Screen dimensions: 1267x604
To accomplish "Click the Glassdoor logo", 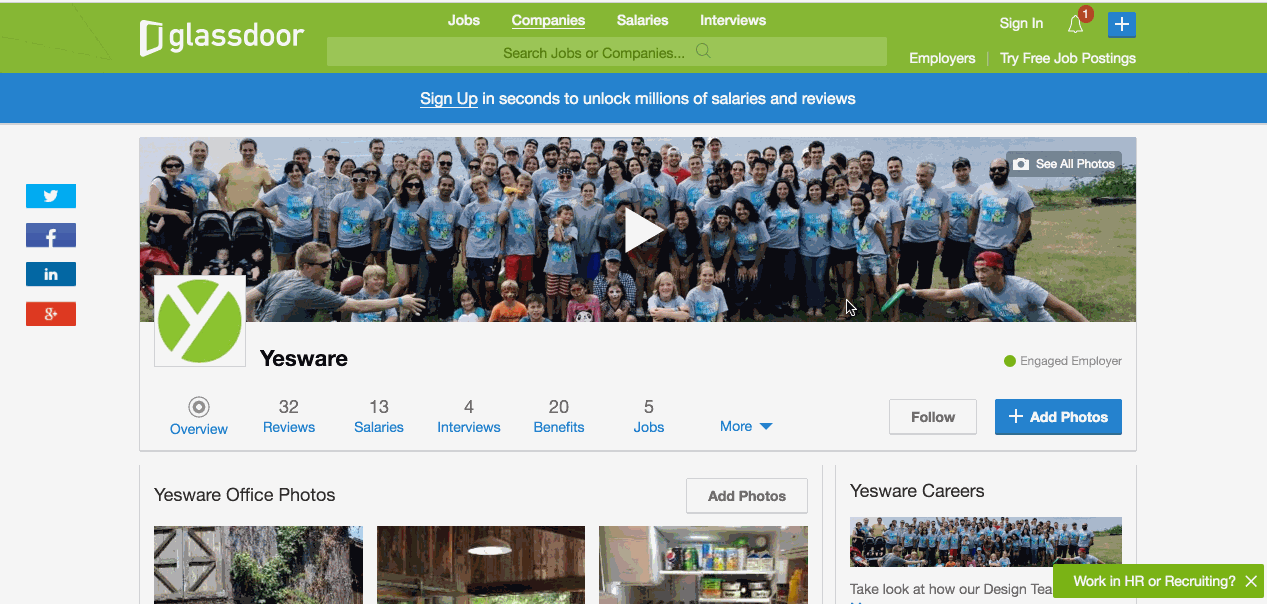I will pyautogui.click(x=222, y=38).
